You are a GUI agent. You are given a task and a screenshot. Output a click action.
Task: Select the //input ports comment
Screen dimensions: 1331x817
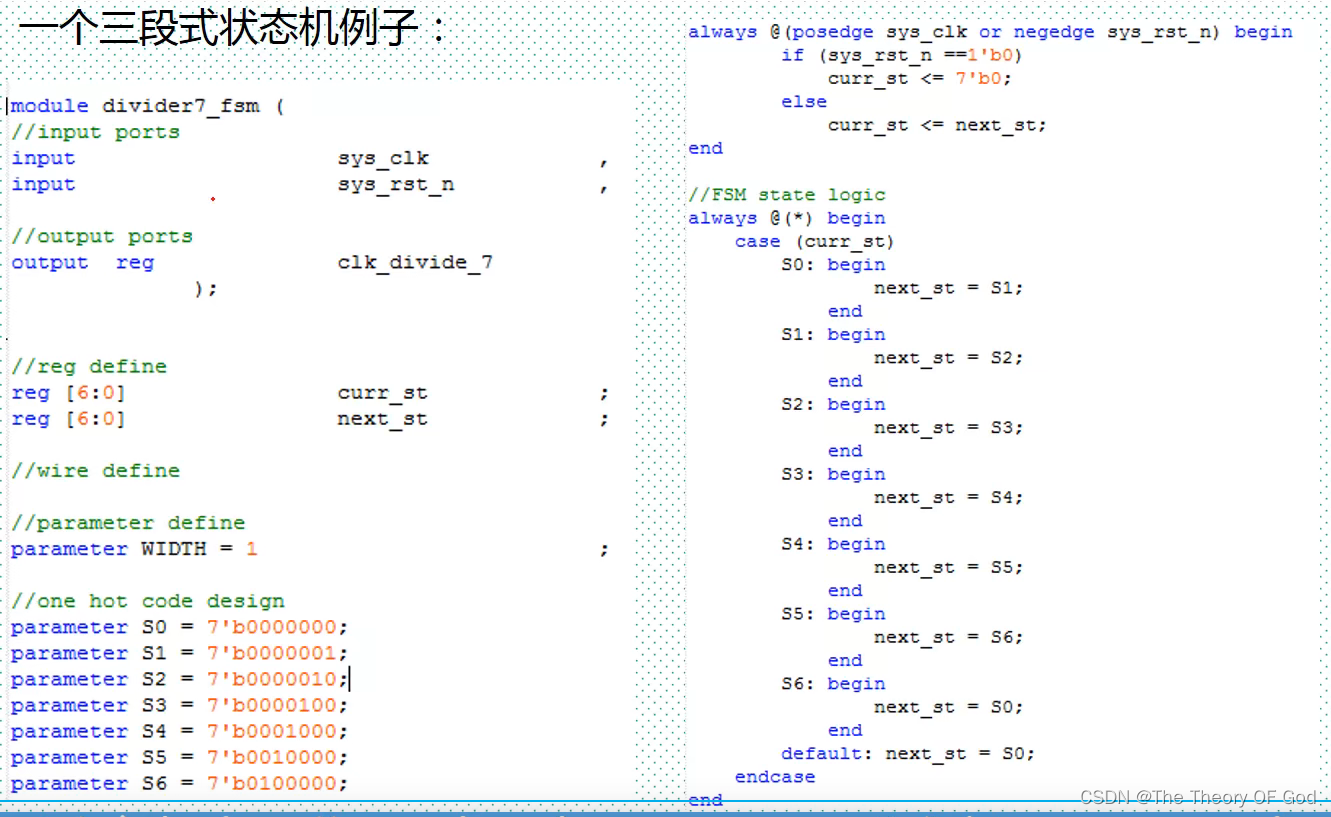(x=96, y=132)
